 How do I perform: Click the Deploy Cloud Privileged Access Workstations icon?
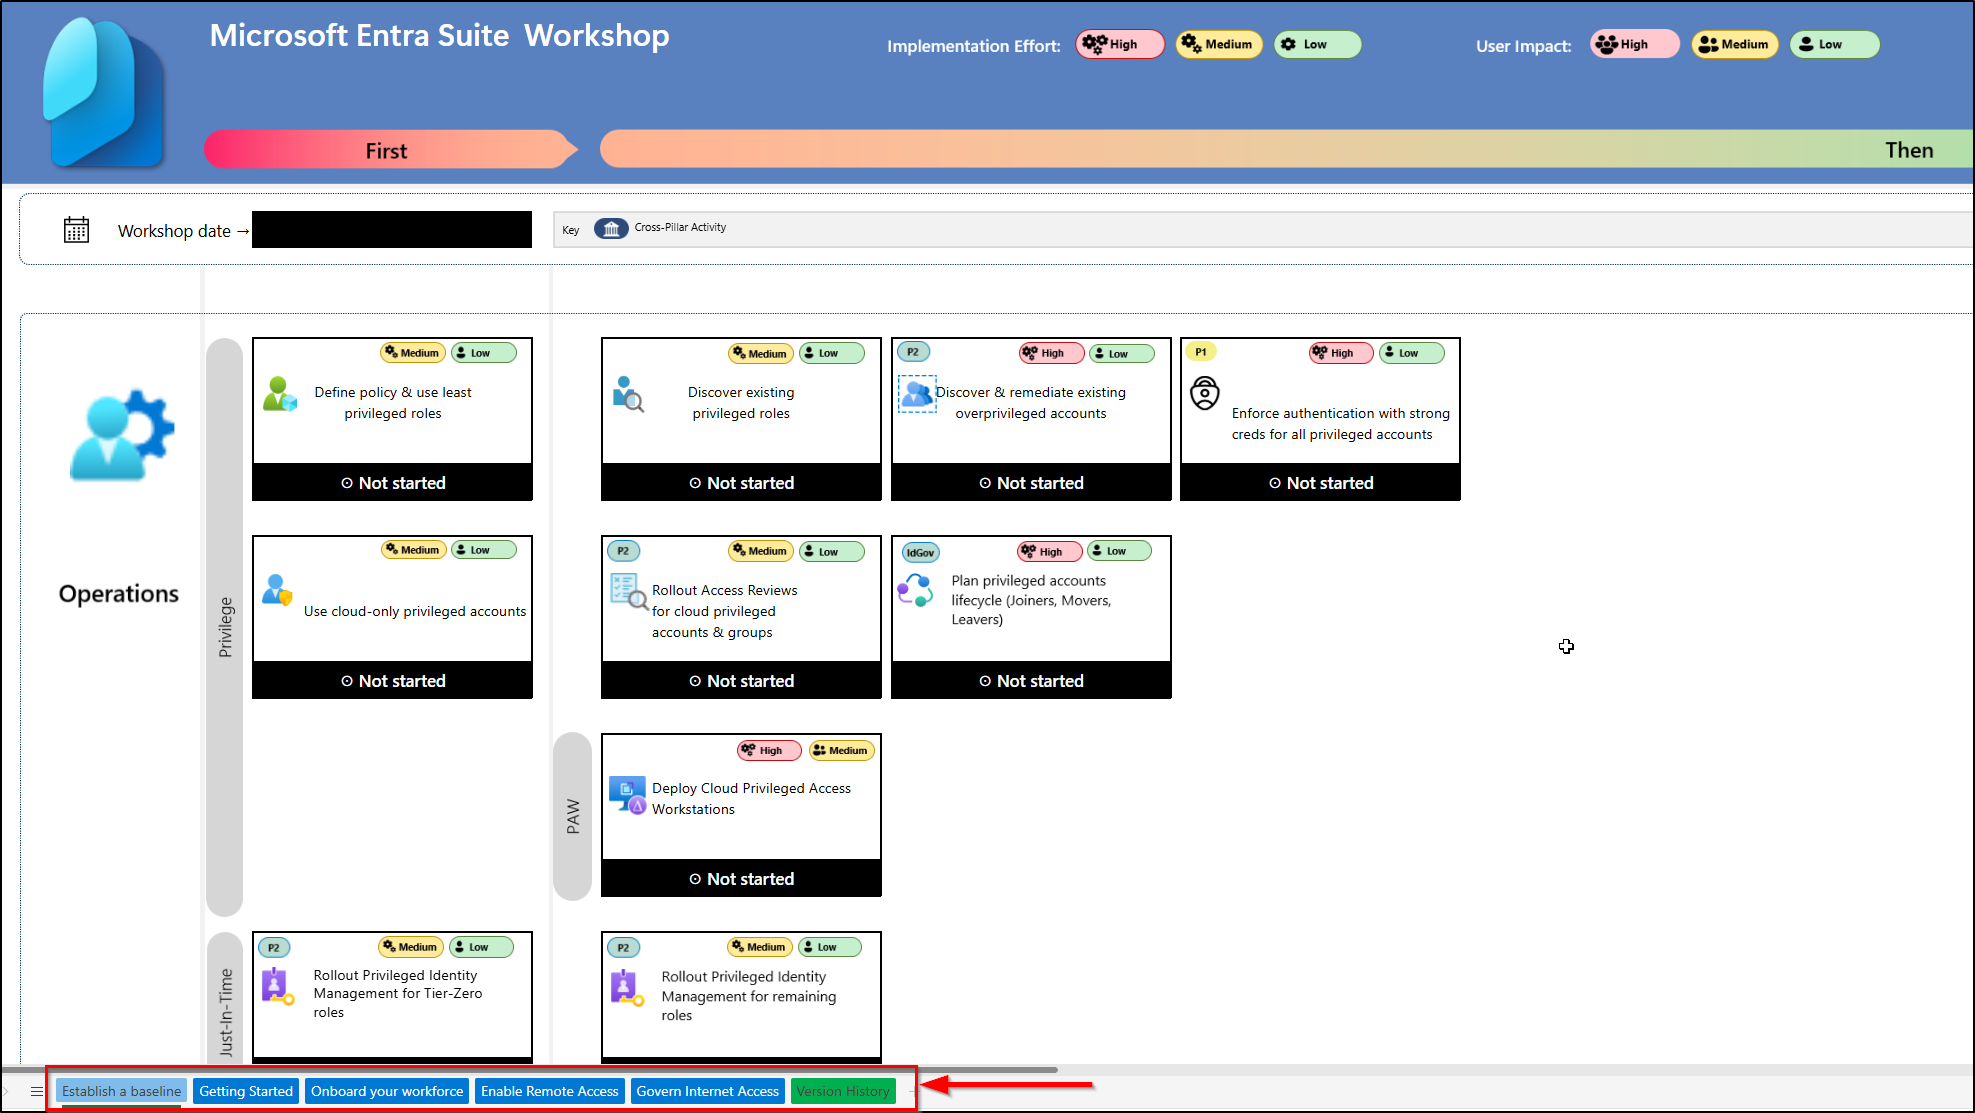tap(628, 795)
